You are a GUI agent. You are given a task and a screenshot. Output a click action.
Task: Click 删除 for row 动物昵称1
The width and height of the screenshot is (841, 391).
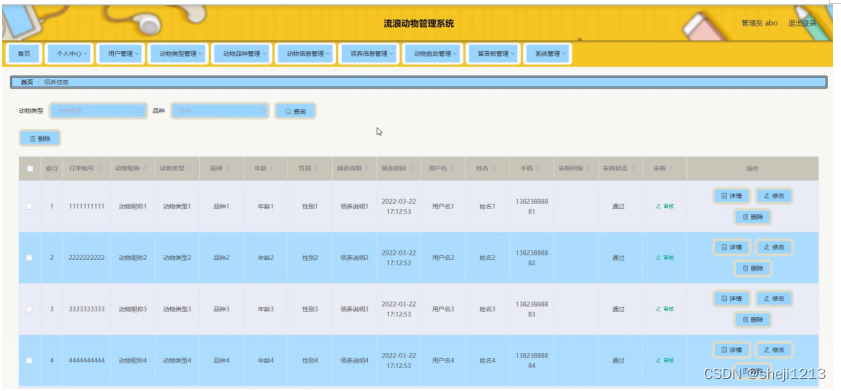(753, 217)
